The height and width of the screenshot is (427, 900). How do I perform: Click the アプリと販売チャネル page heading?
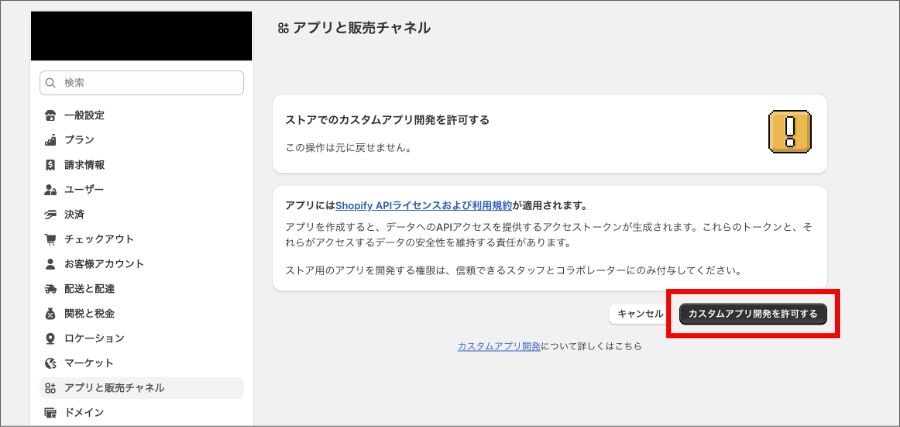(361, 28)
